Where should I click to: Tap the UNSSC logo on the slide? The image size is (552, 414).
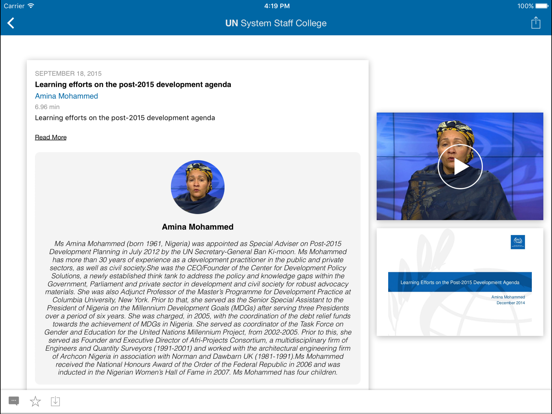coord(518,242)
